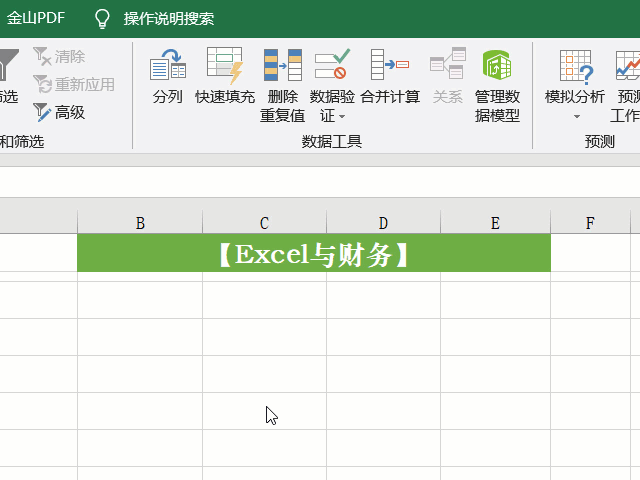Open the 金山PDF ribbon tab

(36, 18)
